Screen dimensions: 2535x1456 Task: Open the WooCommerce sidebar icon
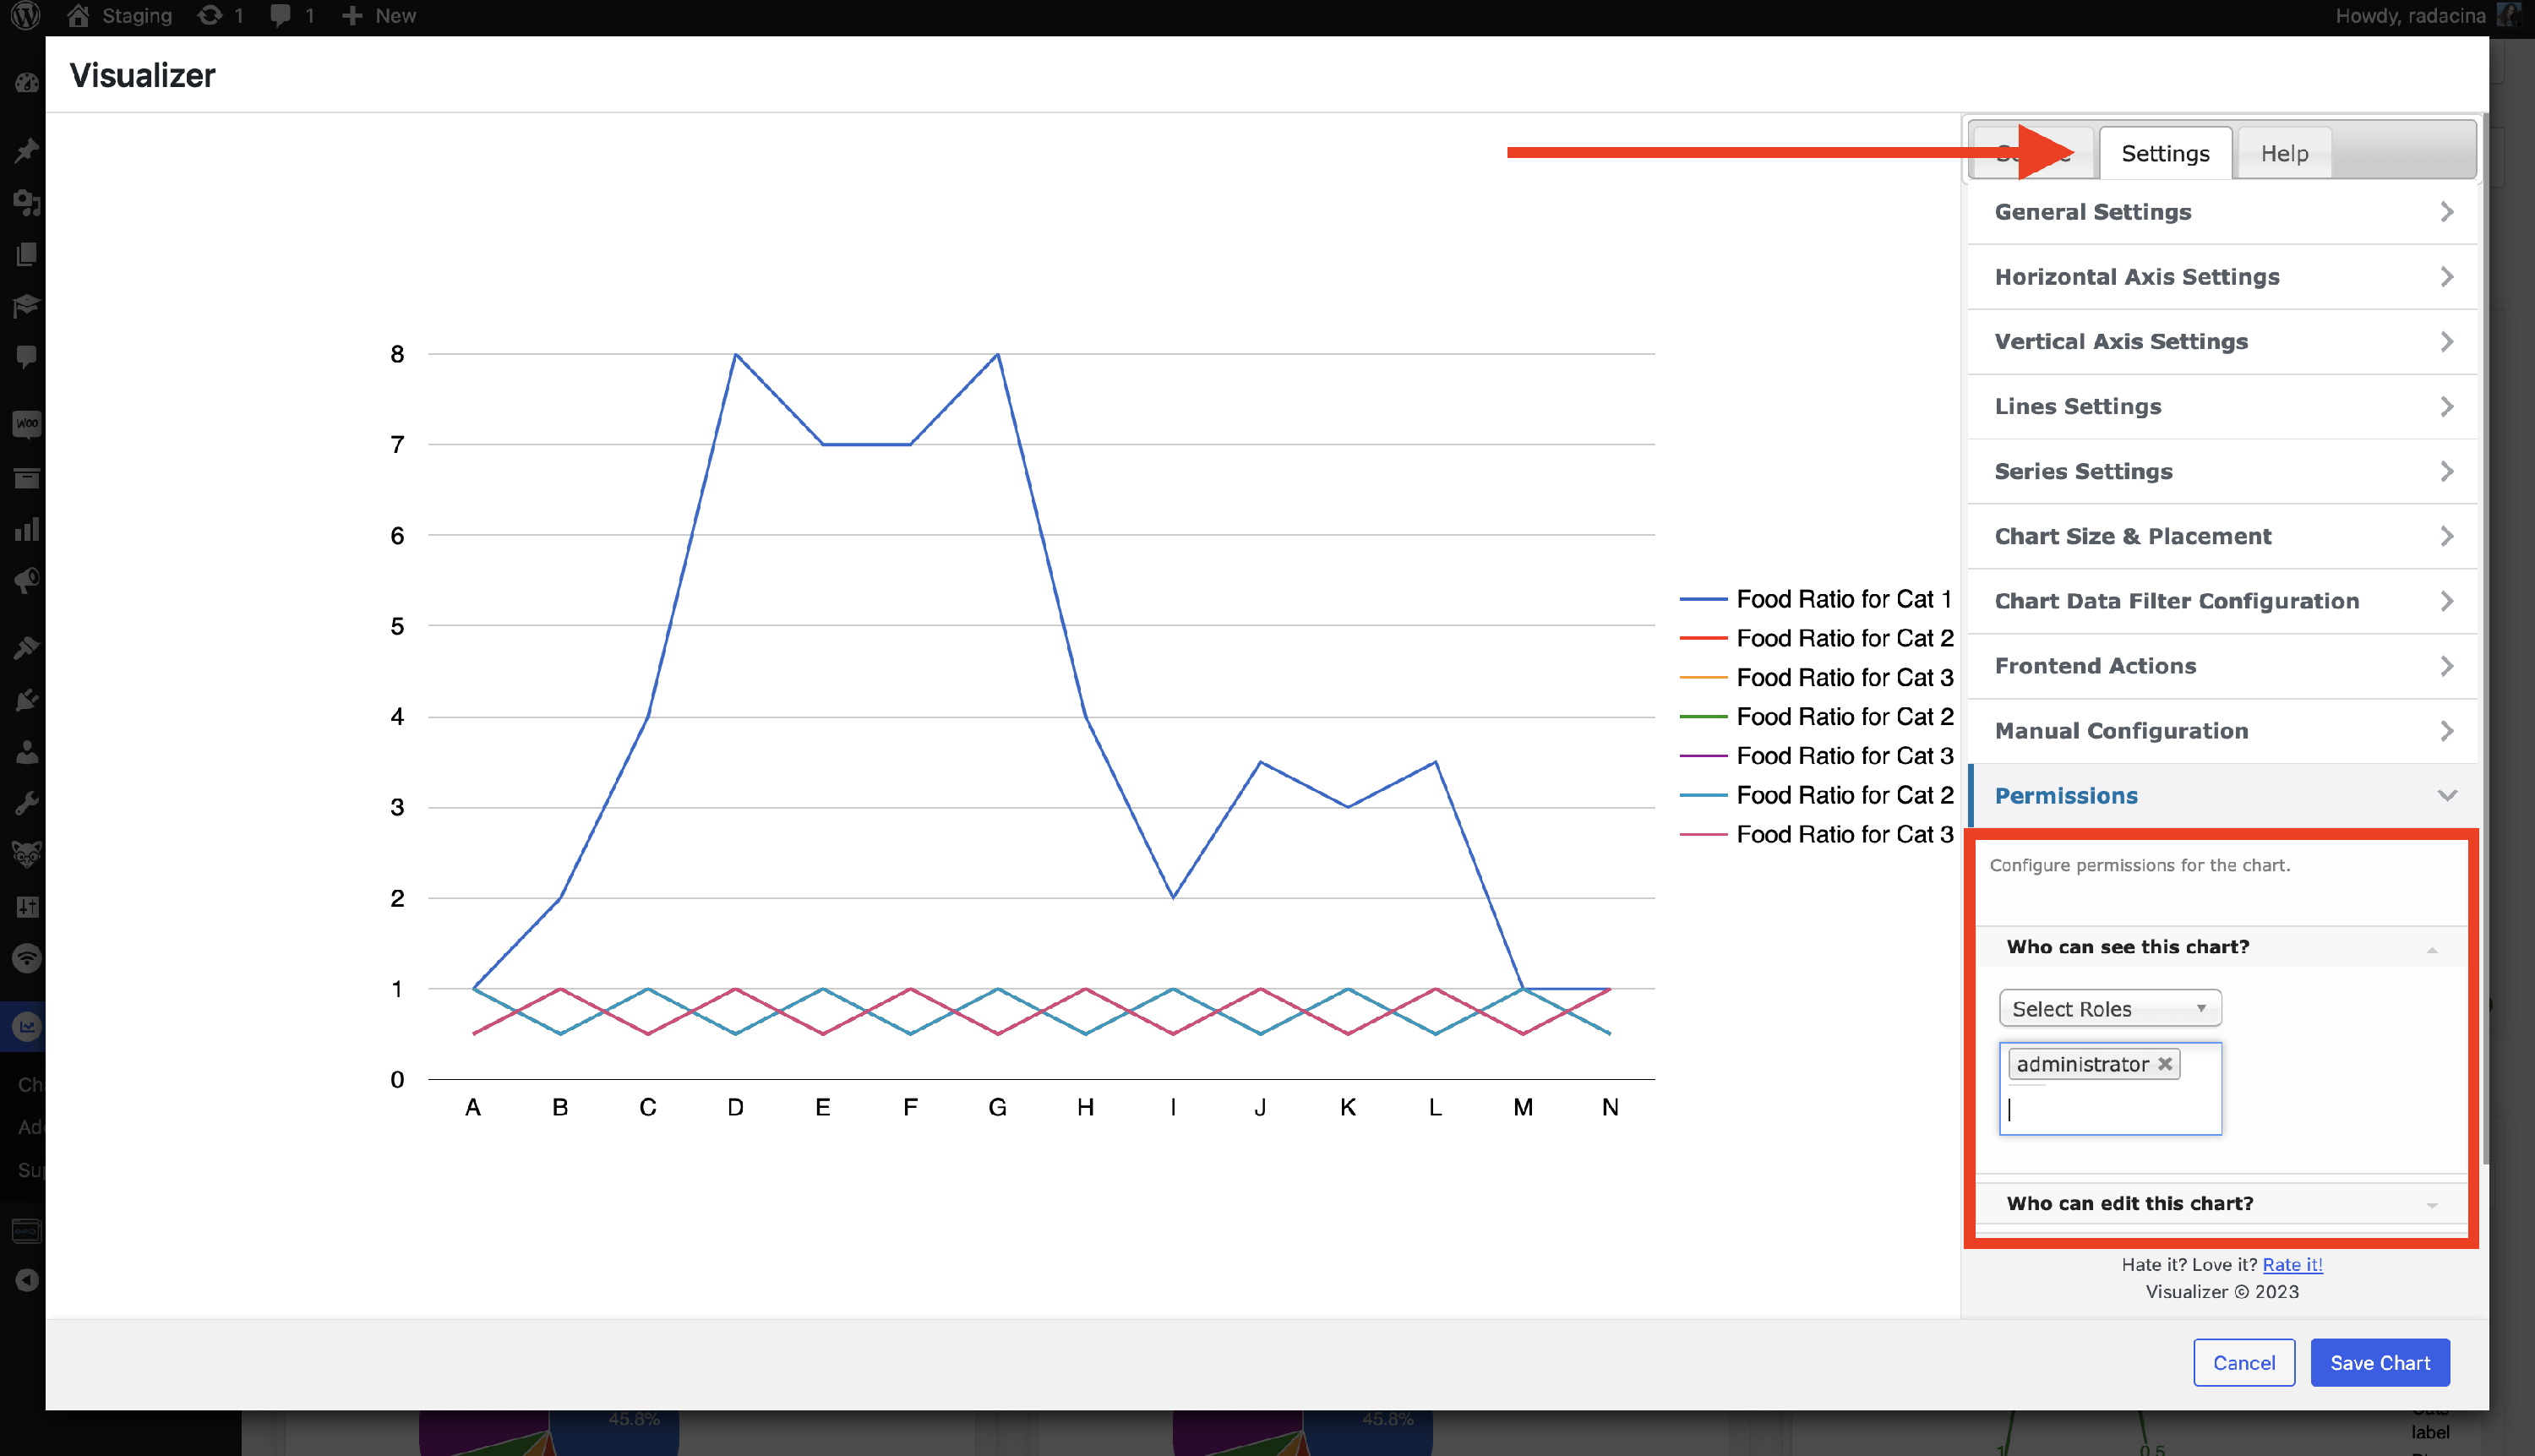[x=27, y=424]
